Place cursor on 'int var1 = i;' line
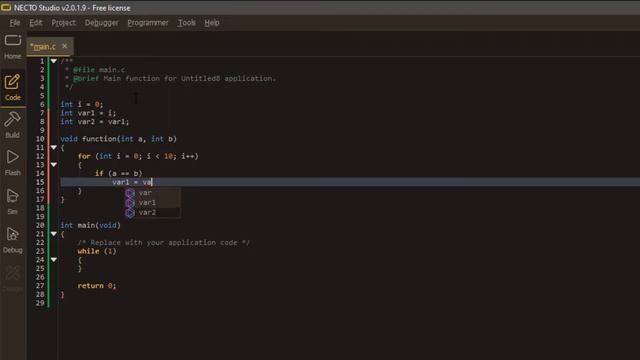This screenshot has height=360, width=640. [88, 113]
